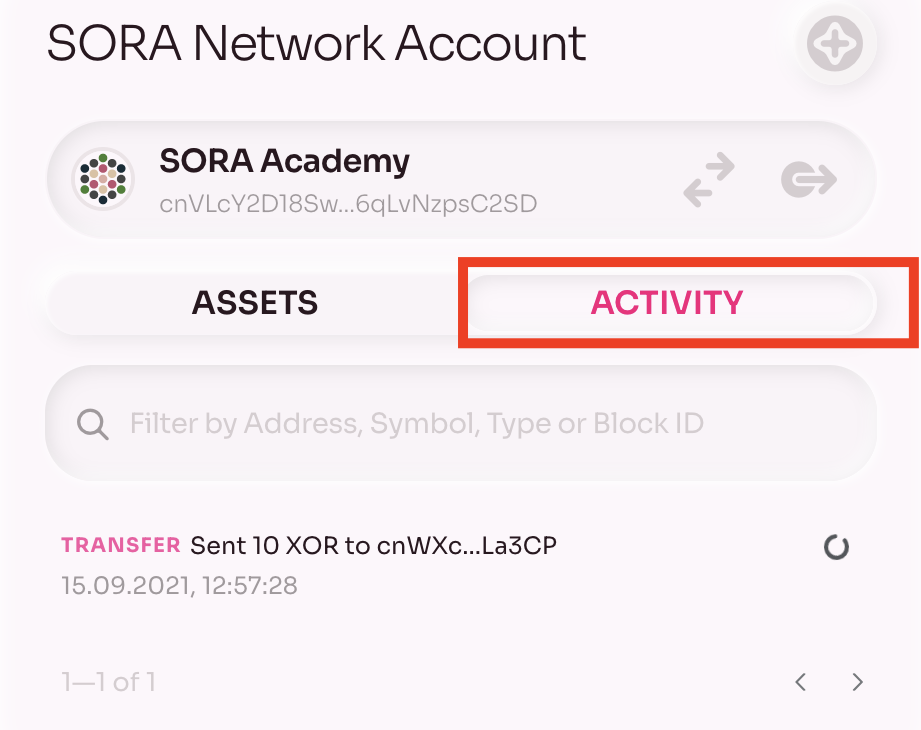The width and height of the screenshot is (921, 730).
Task: Click the 1—1 of 1 pagination counter
Action: pyautogui.click(x=109, y=682)
